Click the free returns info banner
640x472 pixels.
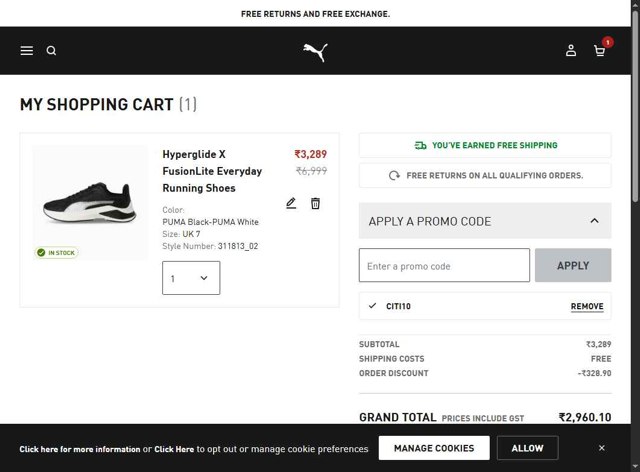pyautogui.click(x=485, y=176)
